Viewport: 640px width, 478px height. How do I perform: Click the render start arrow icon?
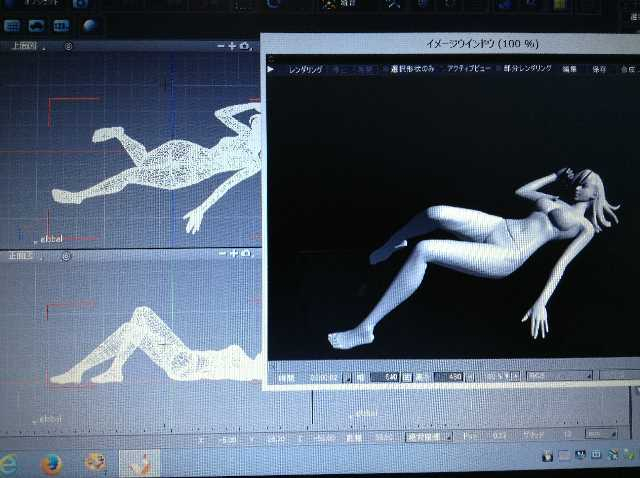point(271,69)
